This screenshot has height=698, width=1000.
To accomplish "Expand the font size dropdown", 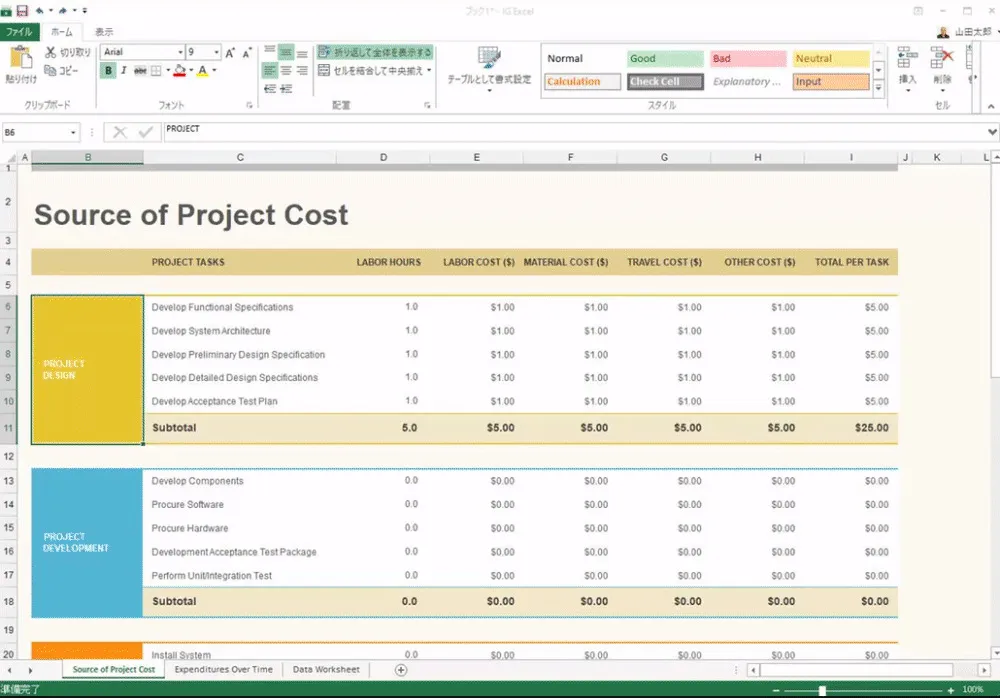I will (x=217, y=52).
